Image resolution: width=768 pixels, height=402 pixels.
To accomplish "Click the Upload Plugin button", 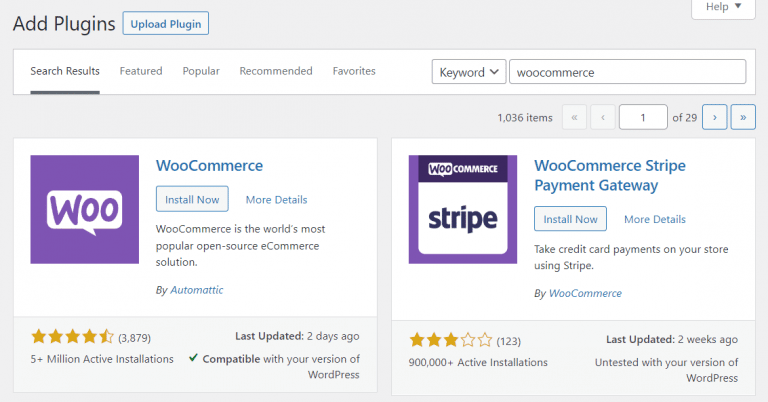I will pos(166,24).
